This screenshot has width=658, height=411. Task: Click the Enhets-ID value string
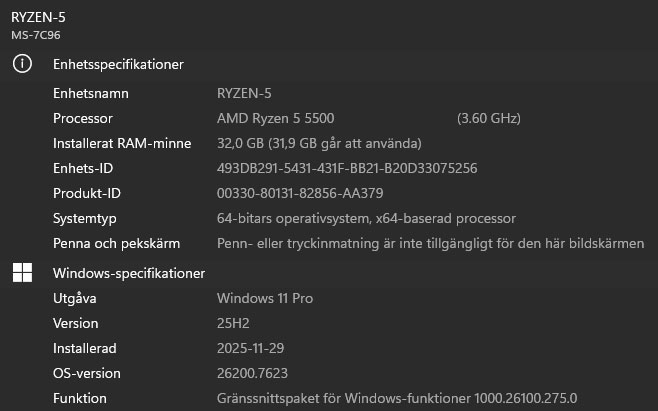[x=346, y=168]
